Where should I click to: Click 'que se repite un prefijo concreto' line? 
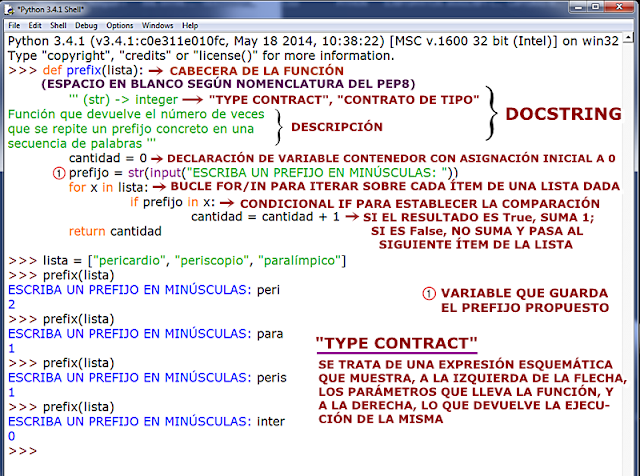[131, 129]
